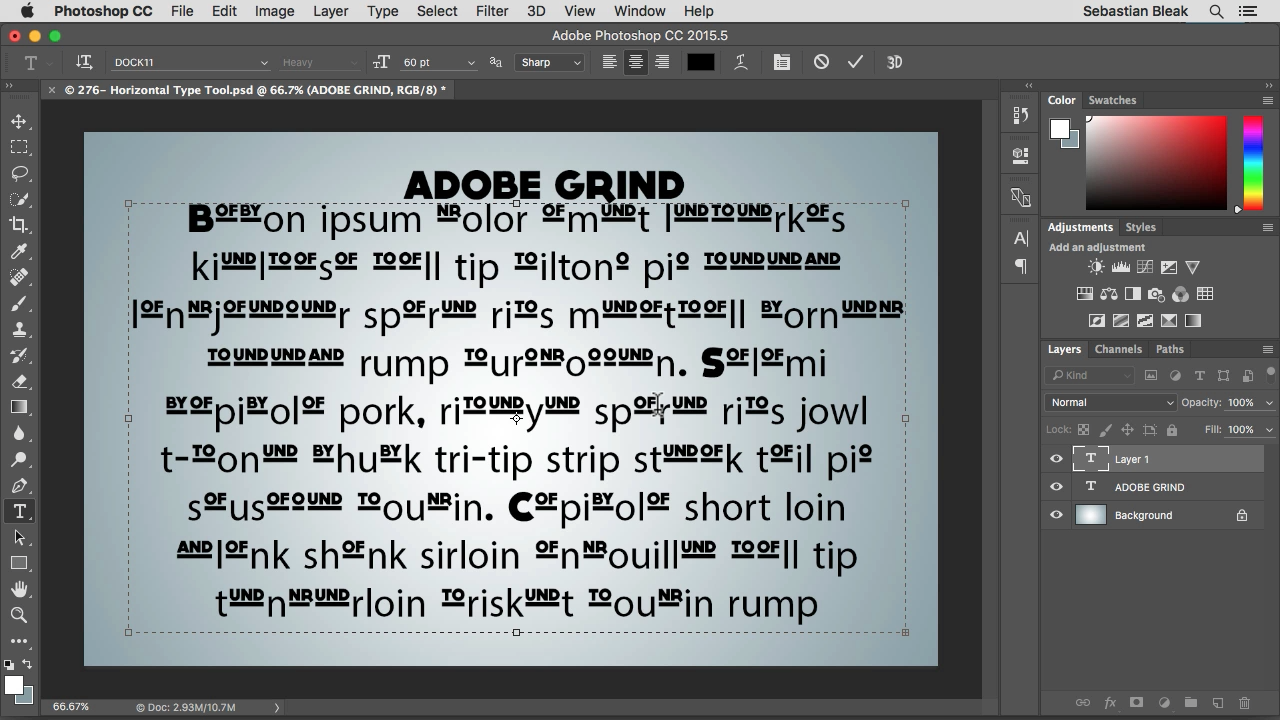Image resolution: width=1280 pixels, height=720 pixels.
Task: Open the layer Opacity dropdown arrow
Action: 1269,402
